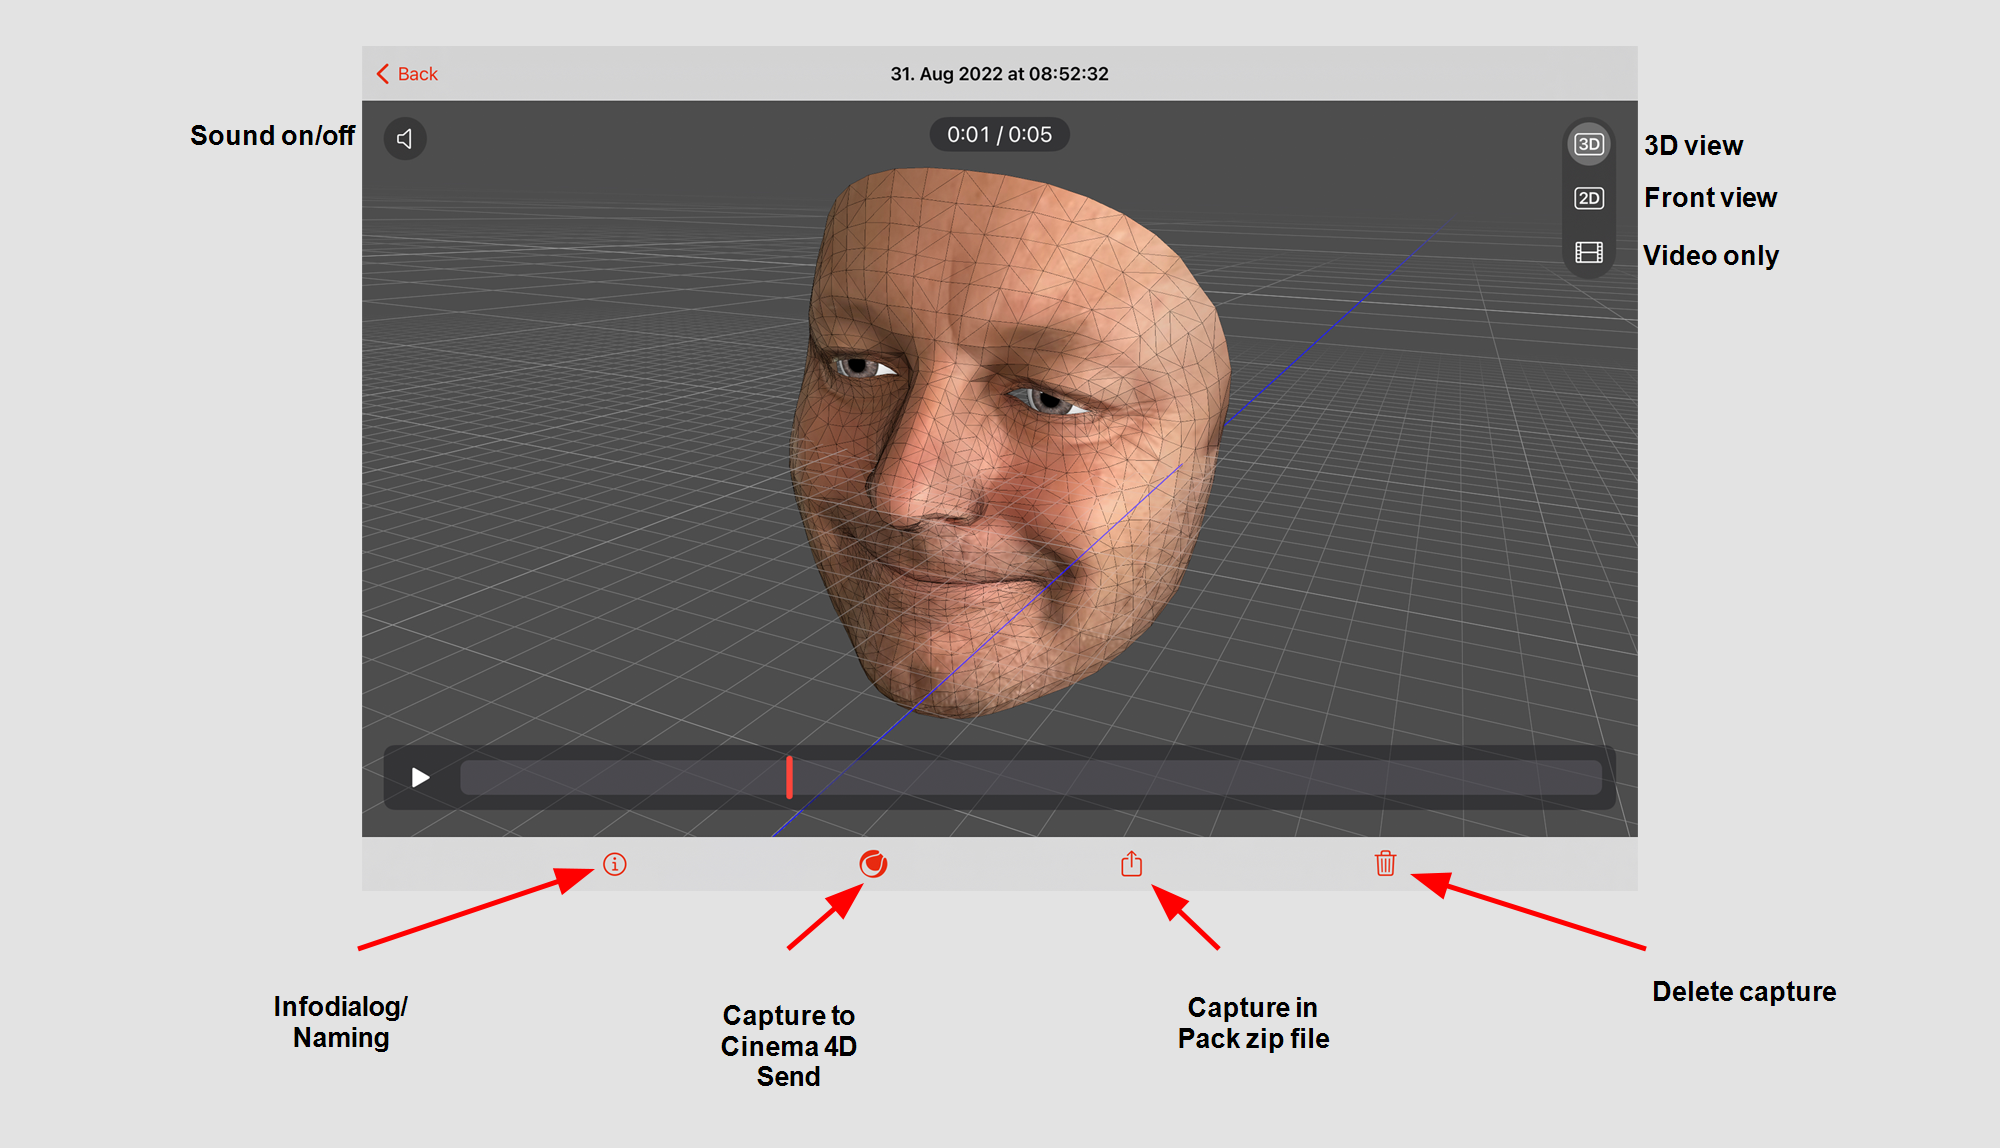Click the 'Video only' label
Viewport: 2000px width, 1148px height.
pyautogui.click(x=1710, y=256)
